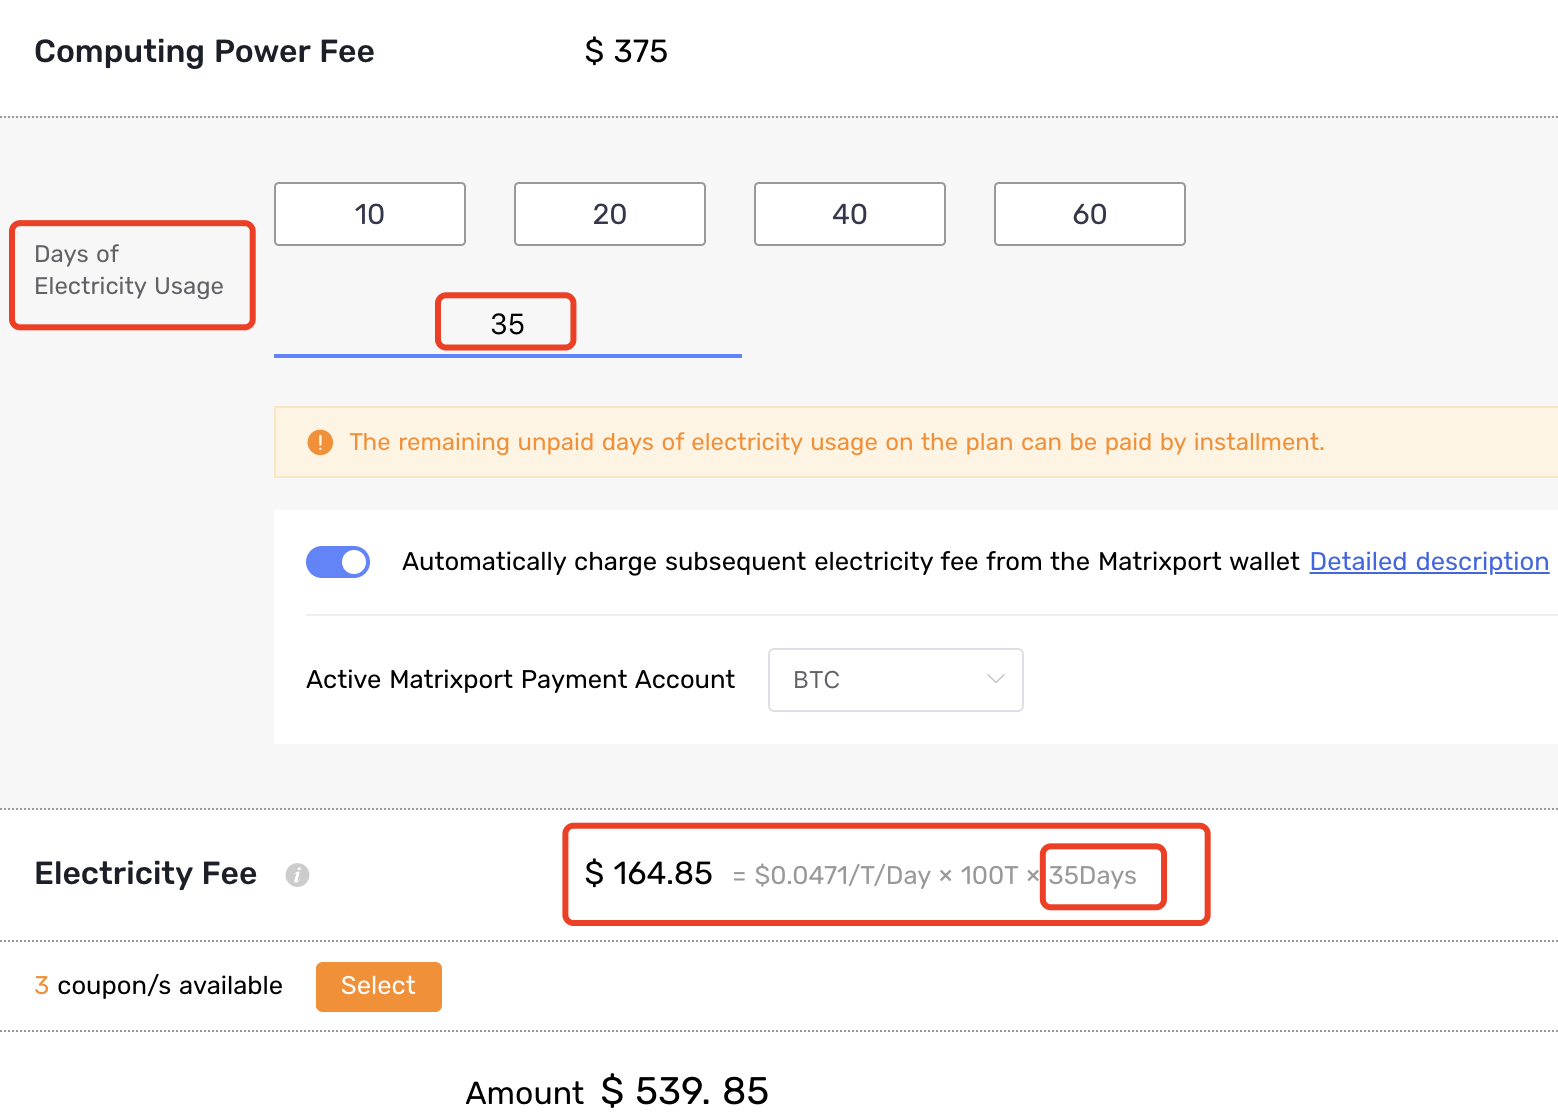This screenshot has width=1558, height=1120.
Task: Click the Days of Electricity Usage label
Action: click(129, 270)
